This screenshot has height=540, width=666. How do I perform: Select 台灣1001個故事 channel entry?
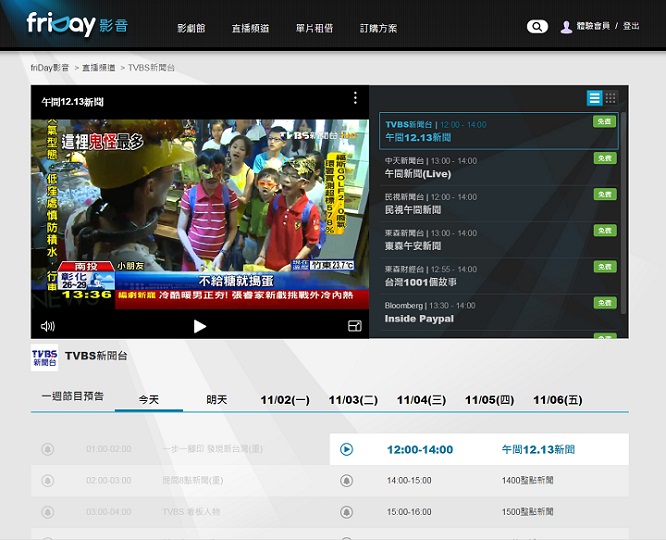click(x=499, y=275)
